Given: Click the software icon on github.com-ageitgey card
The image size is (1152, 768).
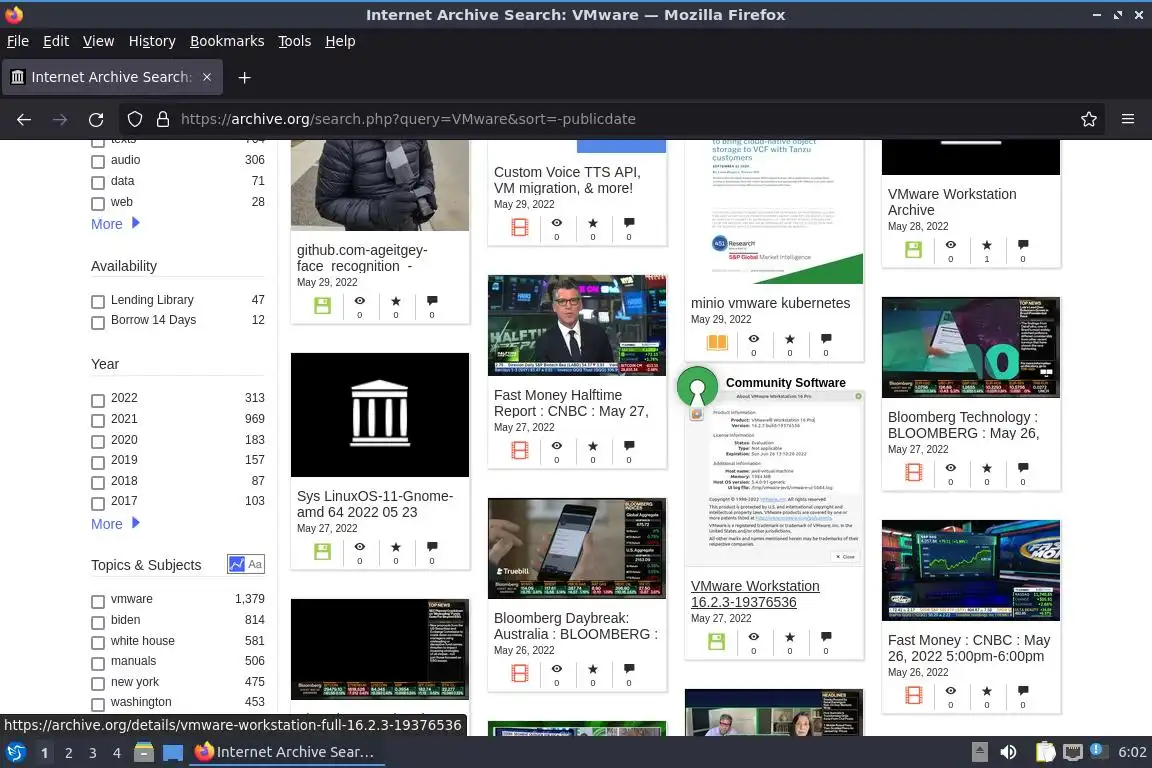Looking at the screenshot, I should pyautogui.click(x=323, y=305).
